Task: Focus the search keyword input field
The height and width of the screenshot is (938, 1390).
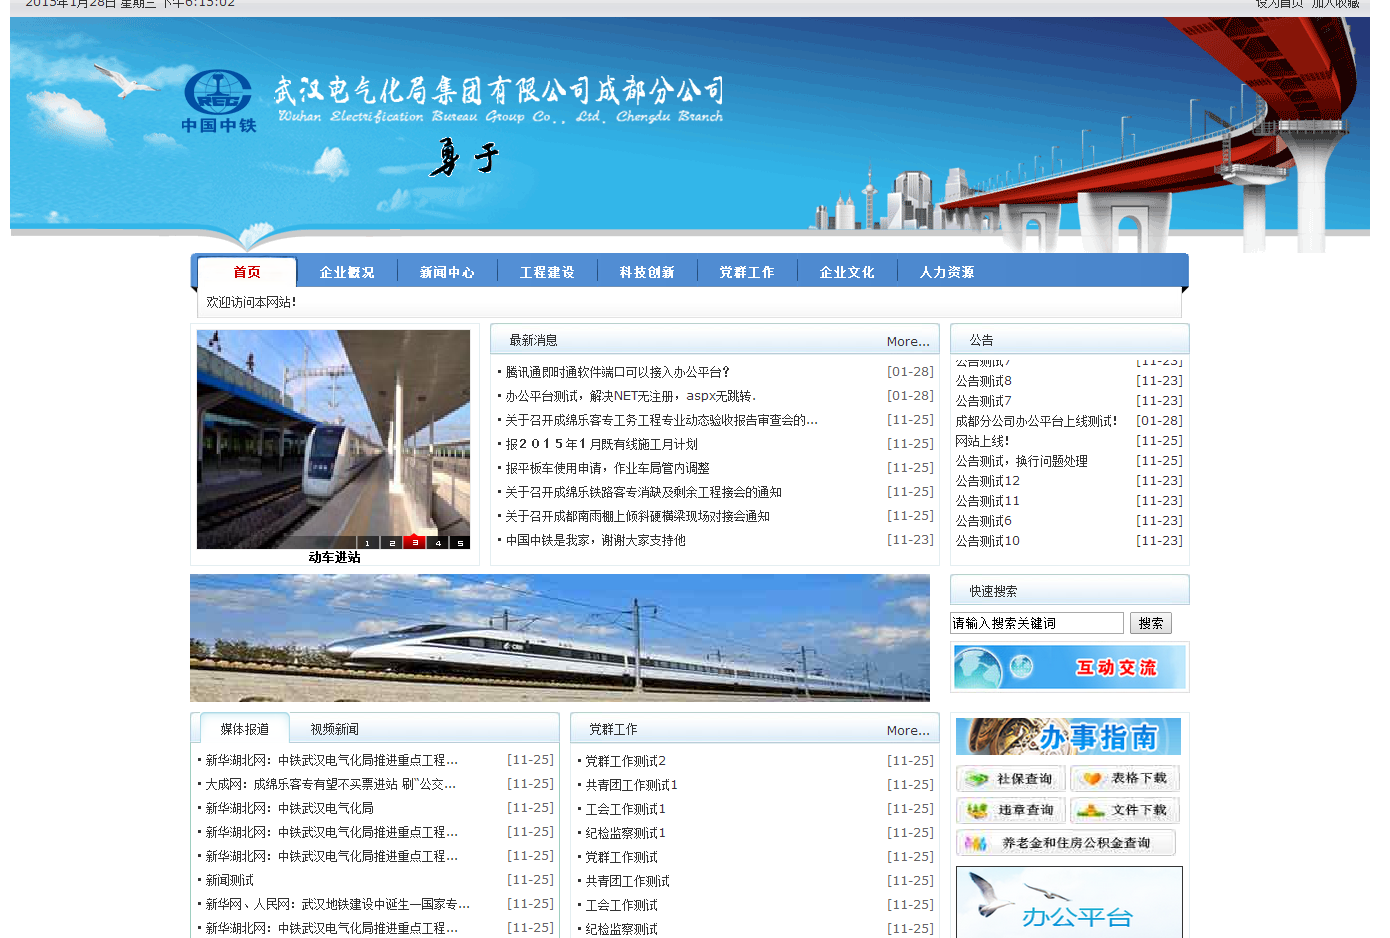Action: tap(1037, 623)
